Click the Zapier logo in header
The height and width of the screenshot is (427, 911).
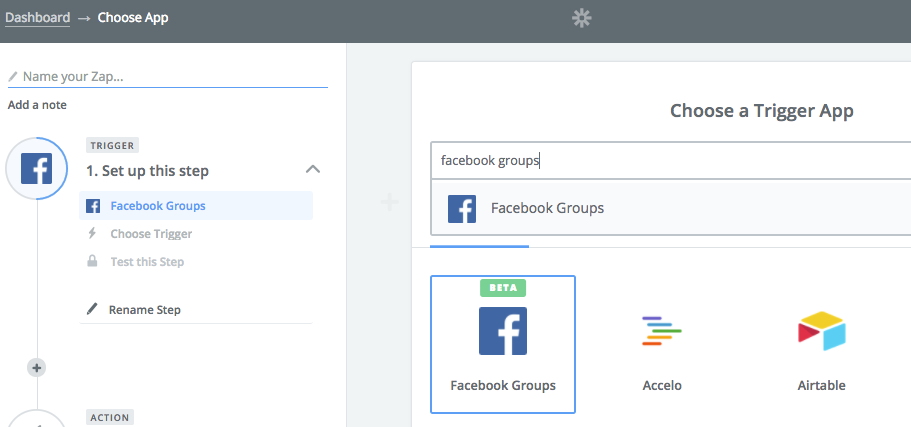(581, 19)
